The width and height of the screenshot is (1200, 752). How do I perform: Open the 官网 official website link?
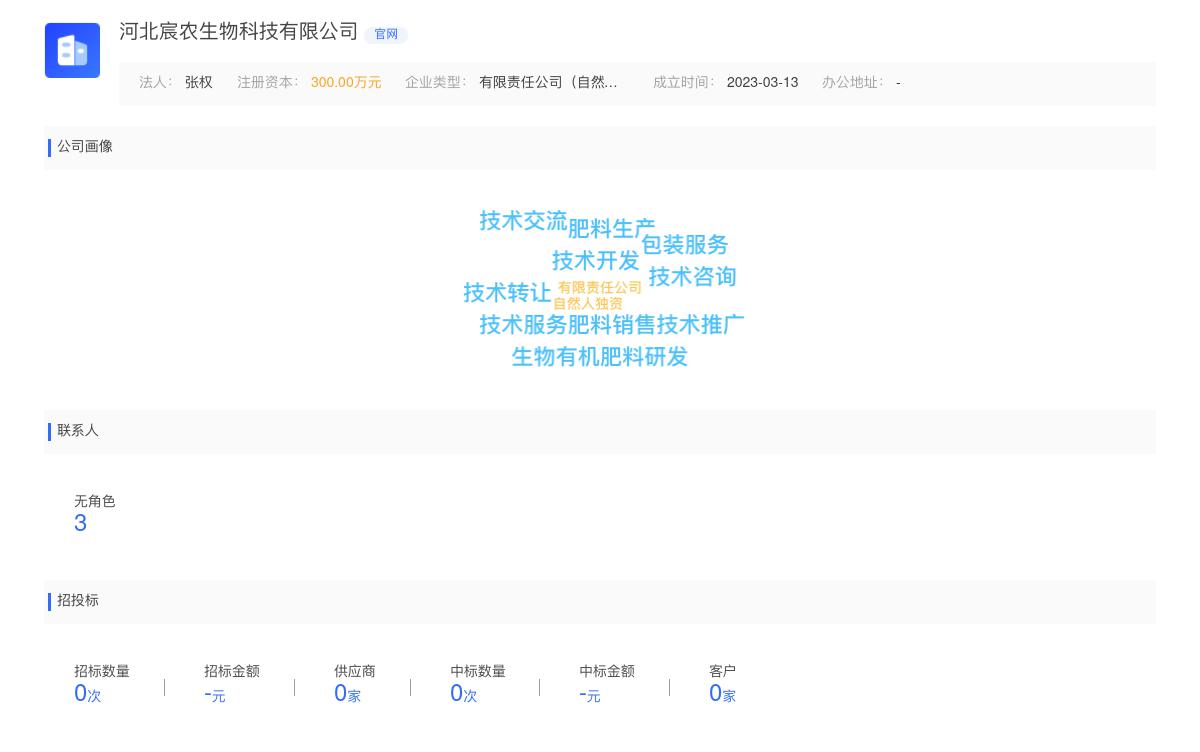pyautogui.click(x=386, y=34)
